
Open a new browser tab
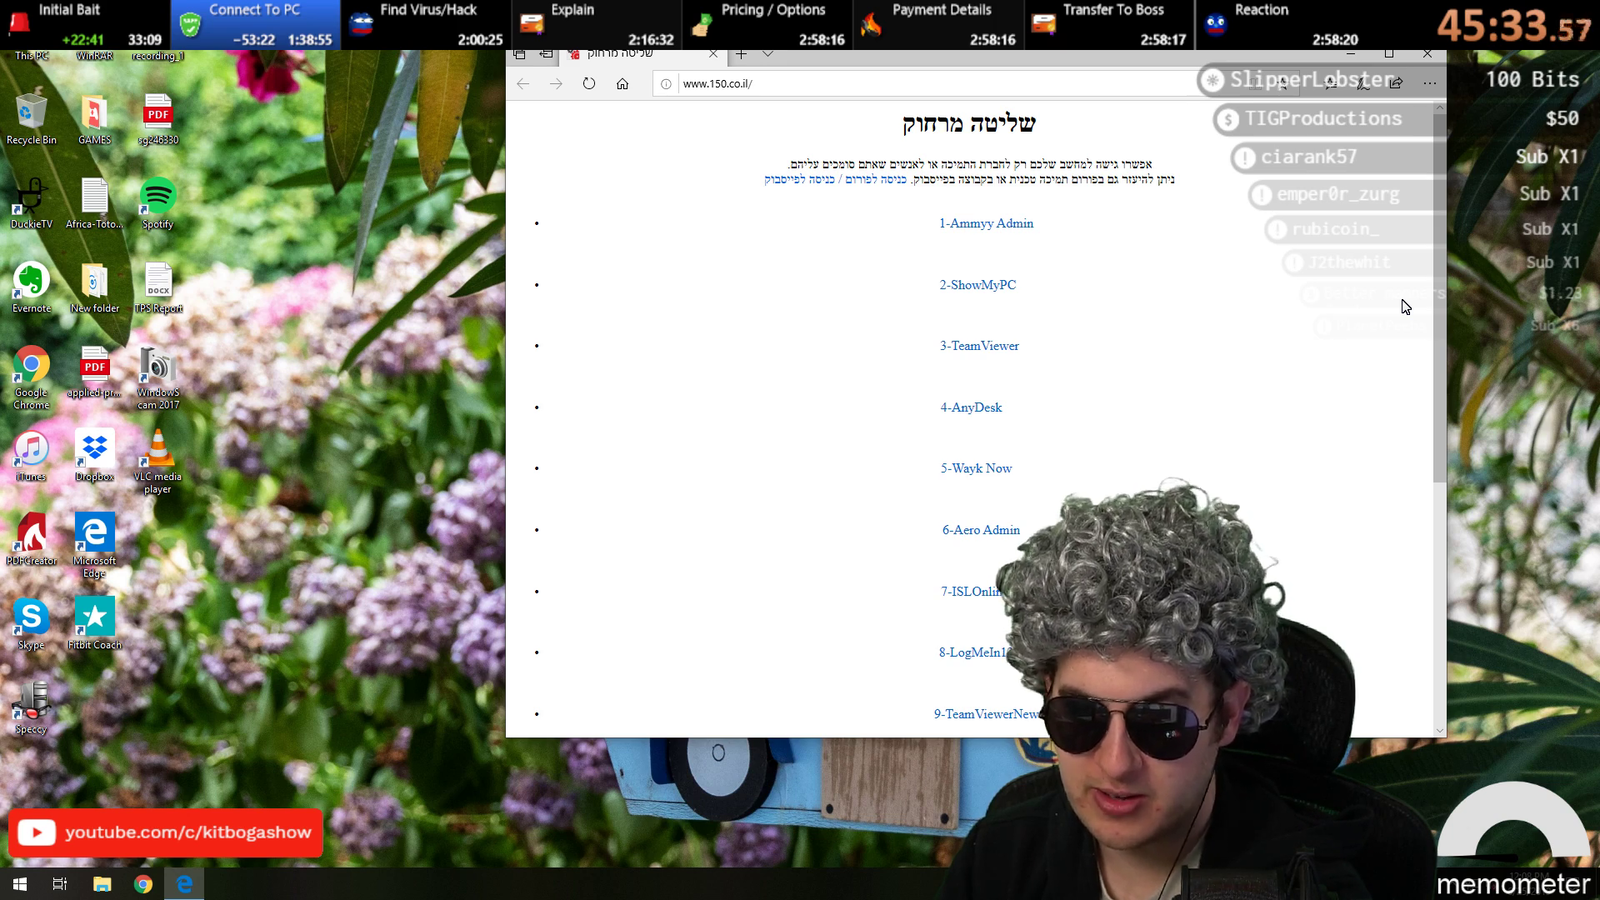[x=741, y=54]
